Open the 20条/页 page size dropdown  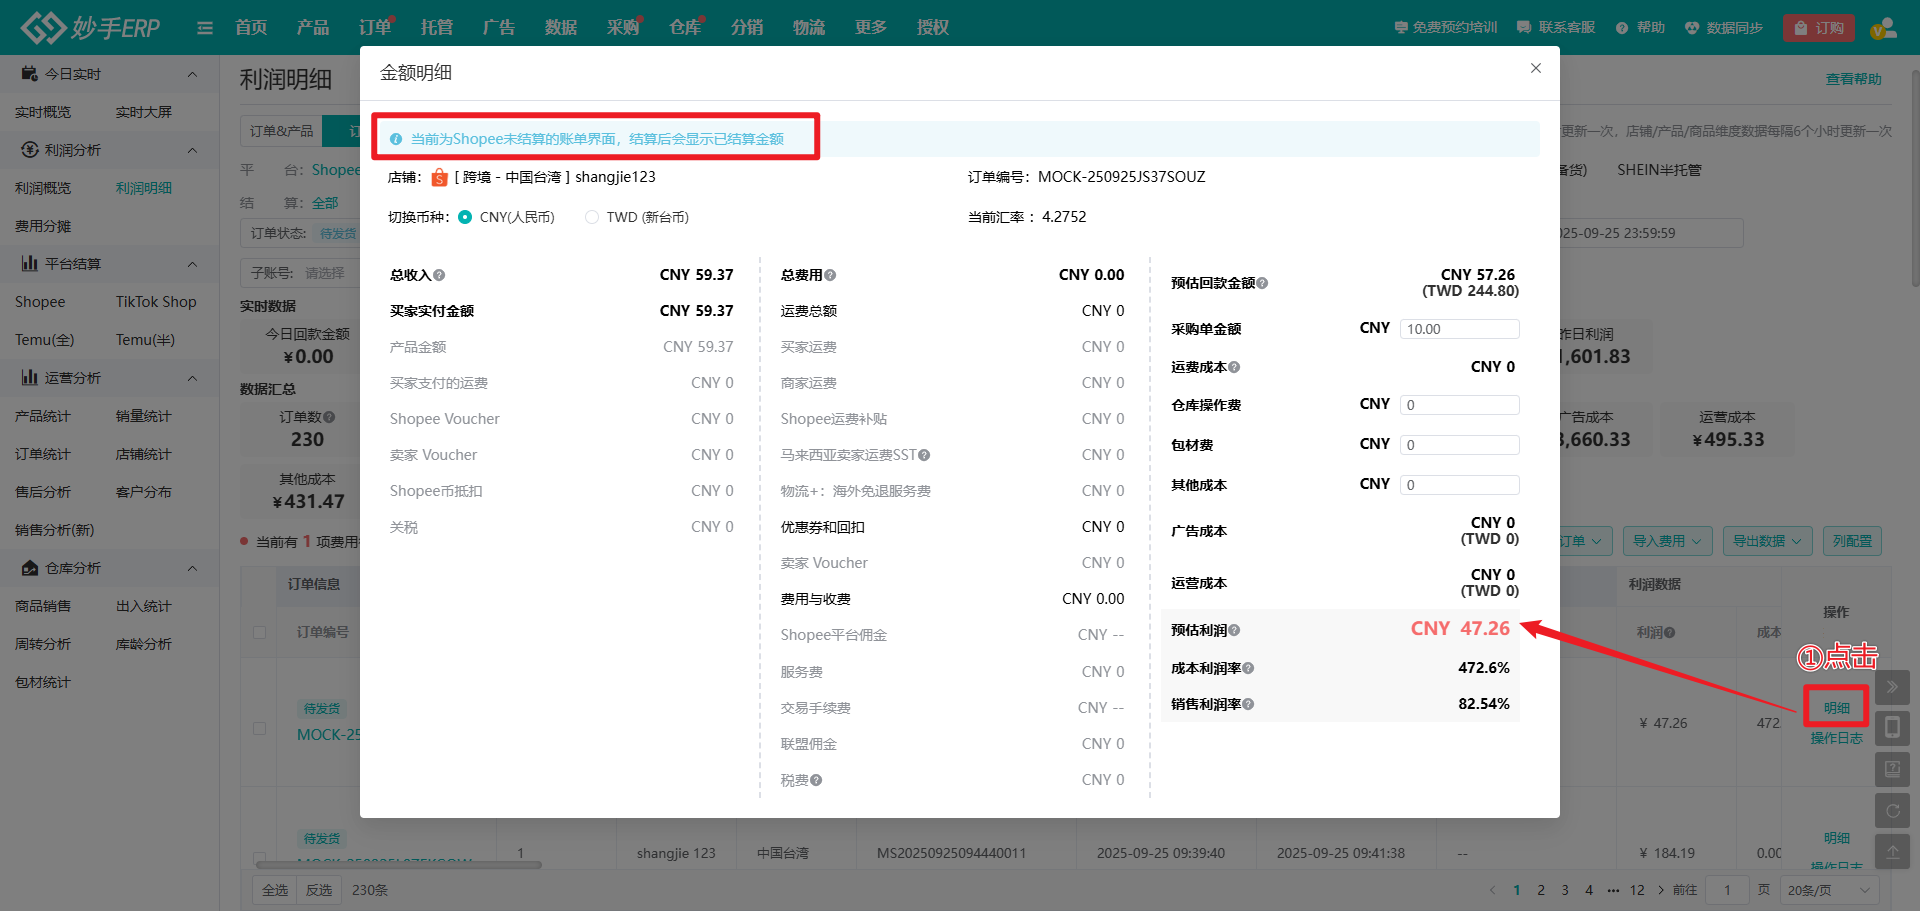pos(1829,890)
